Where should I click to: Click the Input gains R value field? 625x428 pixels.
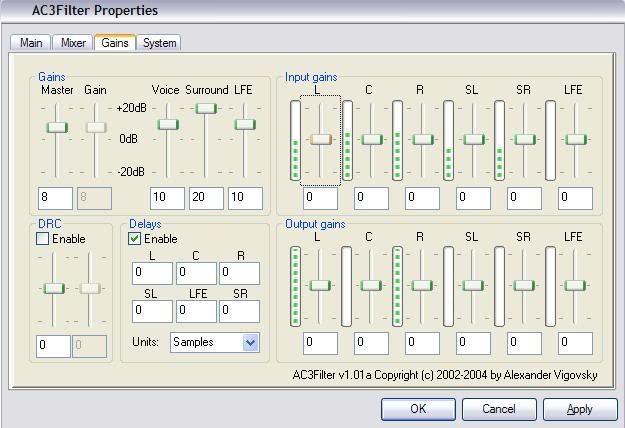(x=423, y=198)
